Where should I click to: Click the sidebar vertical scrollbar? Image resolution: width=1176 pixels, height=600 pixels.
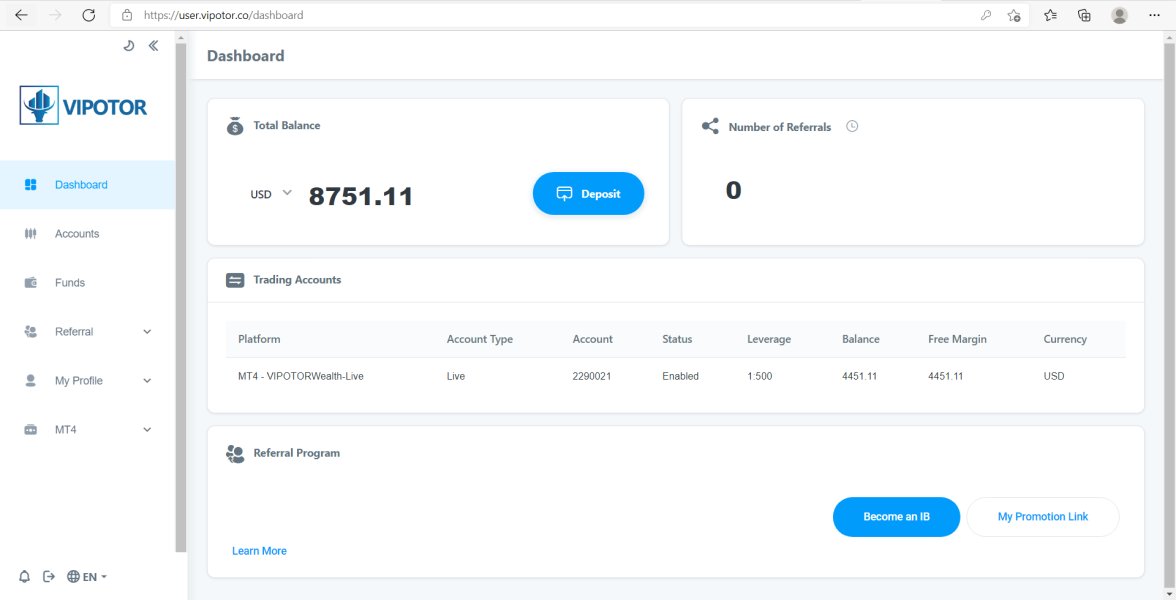(181, 300)
